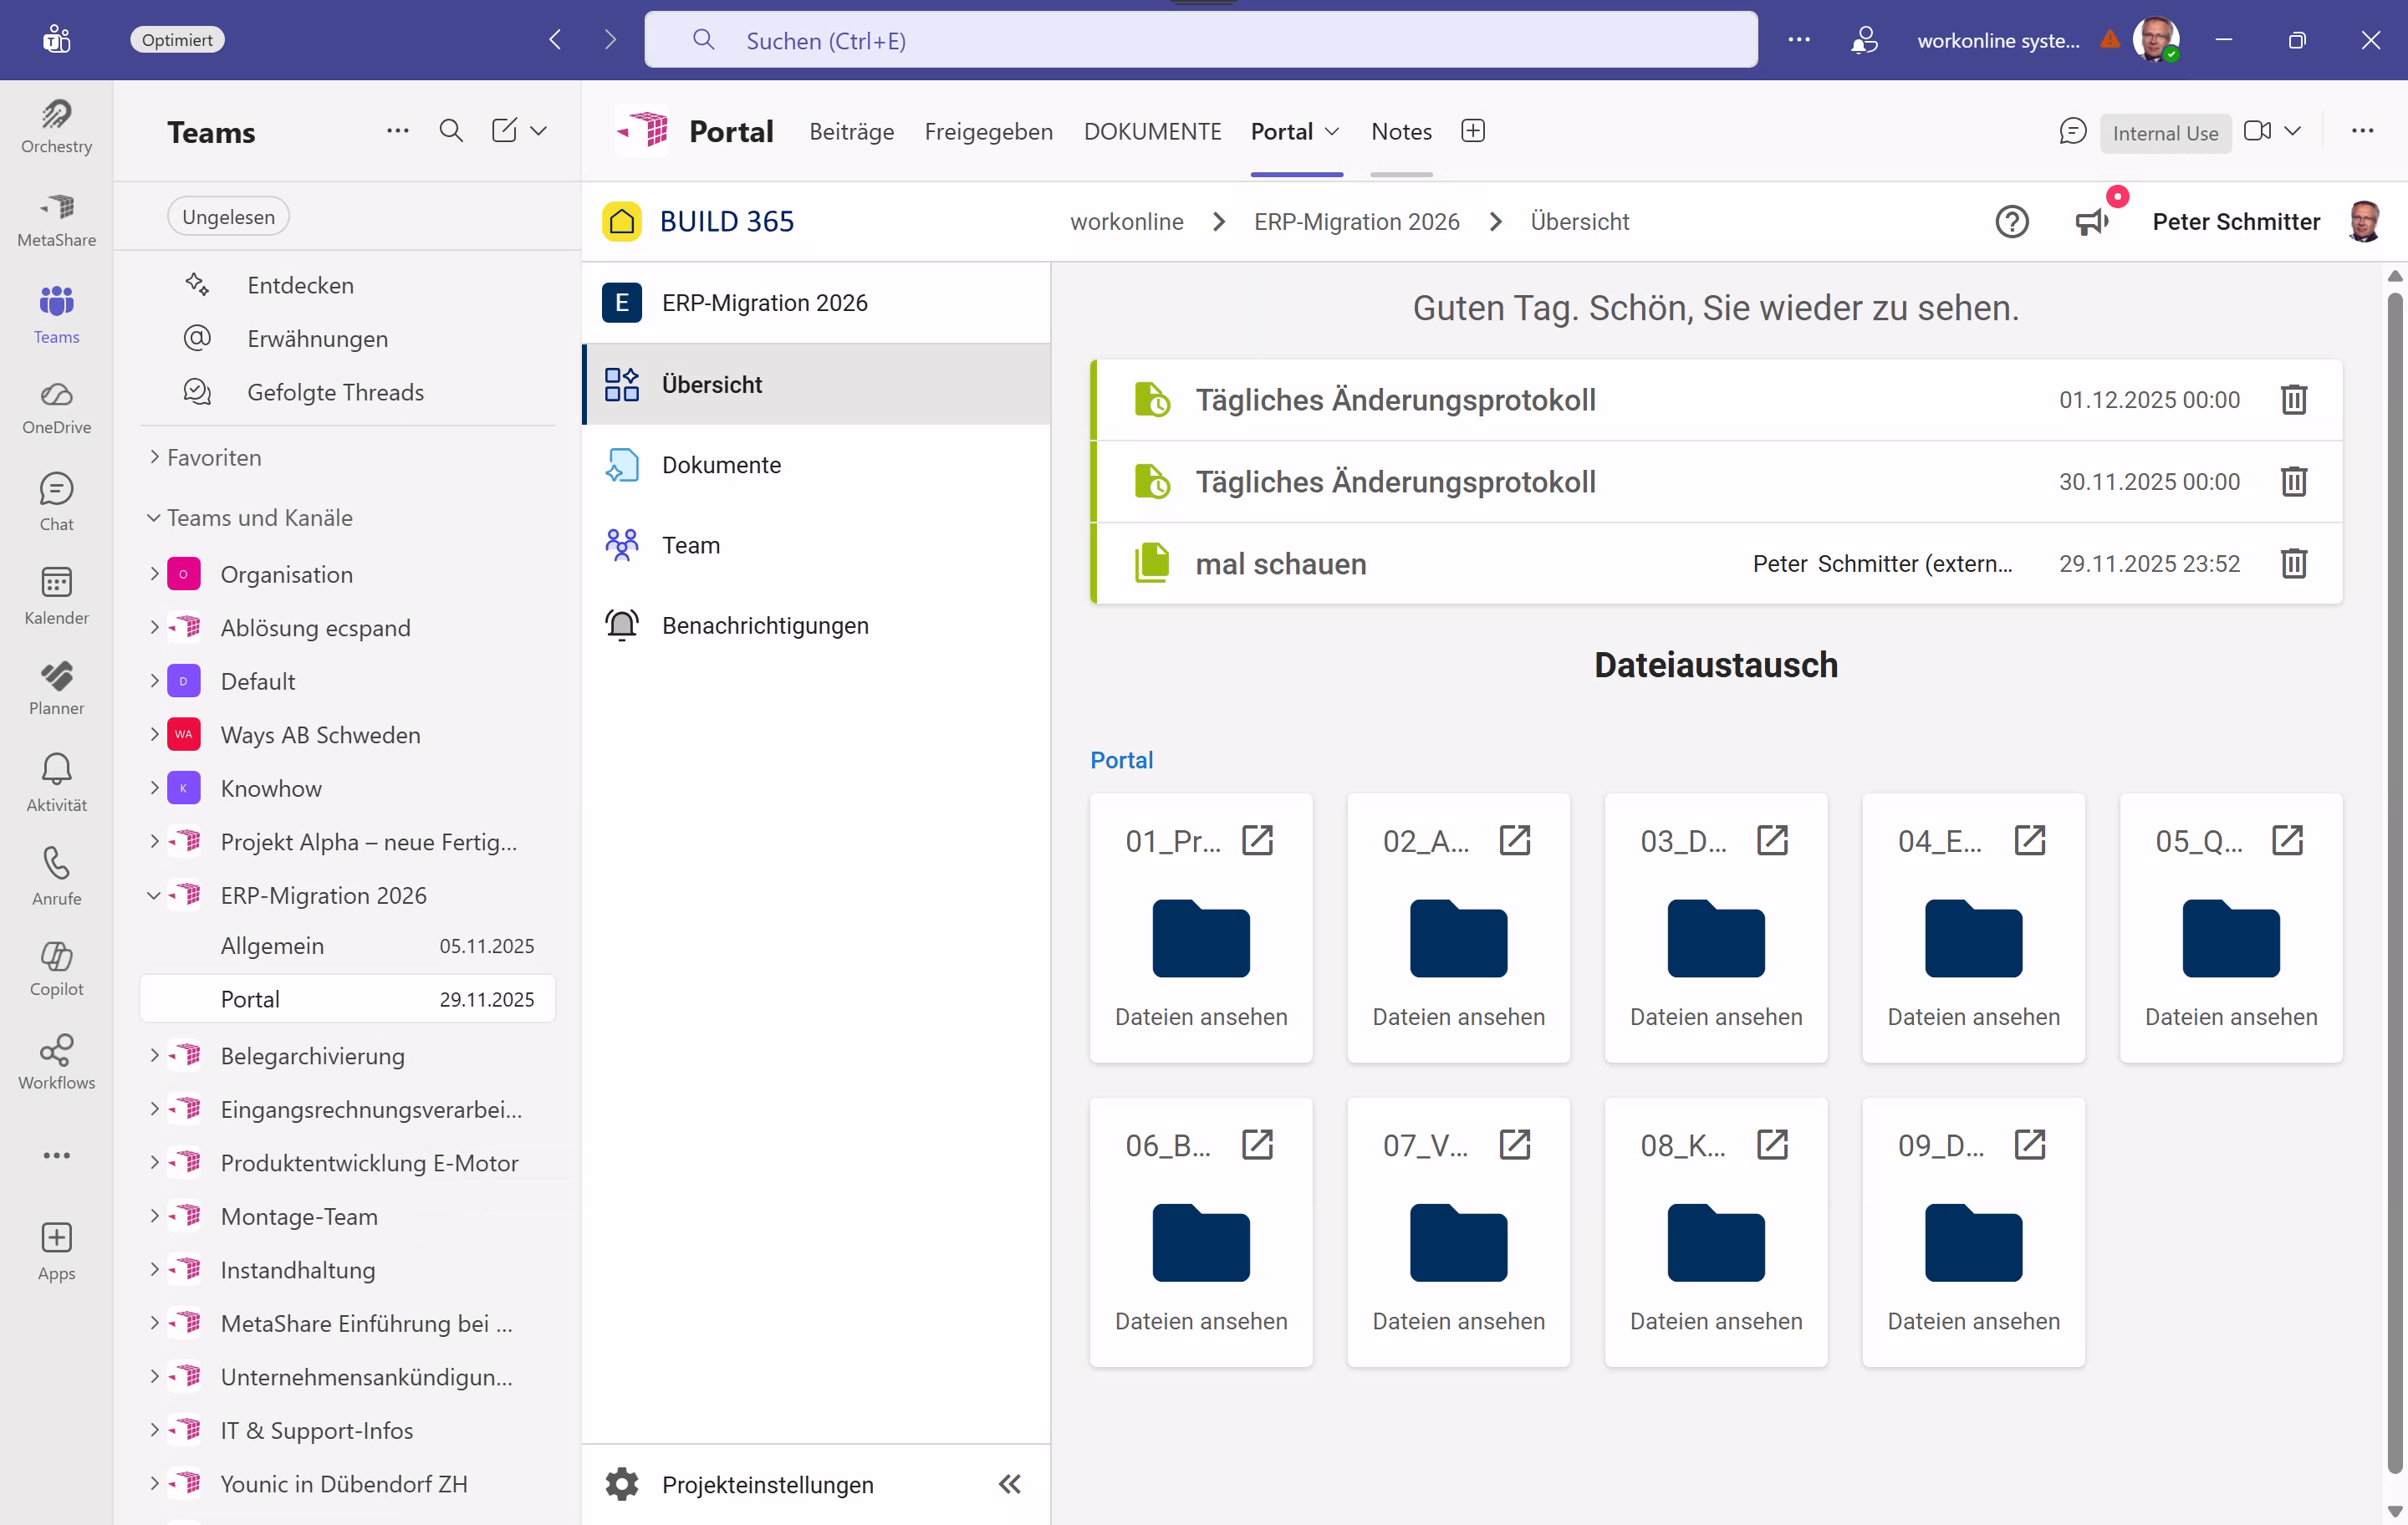Switch to the DOKUMENTE tab

pyautogui.click(x=1152, y=132)
